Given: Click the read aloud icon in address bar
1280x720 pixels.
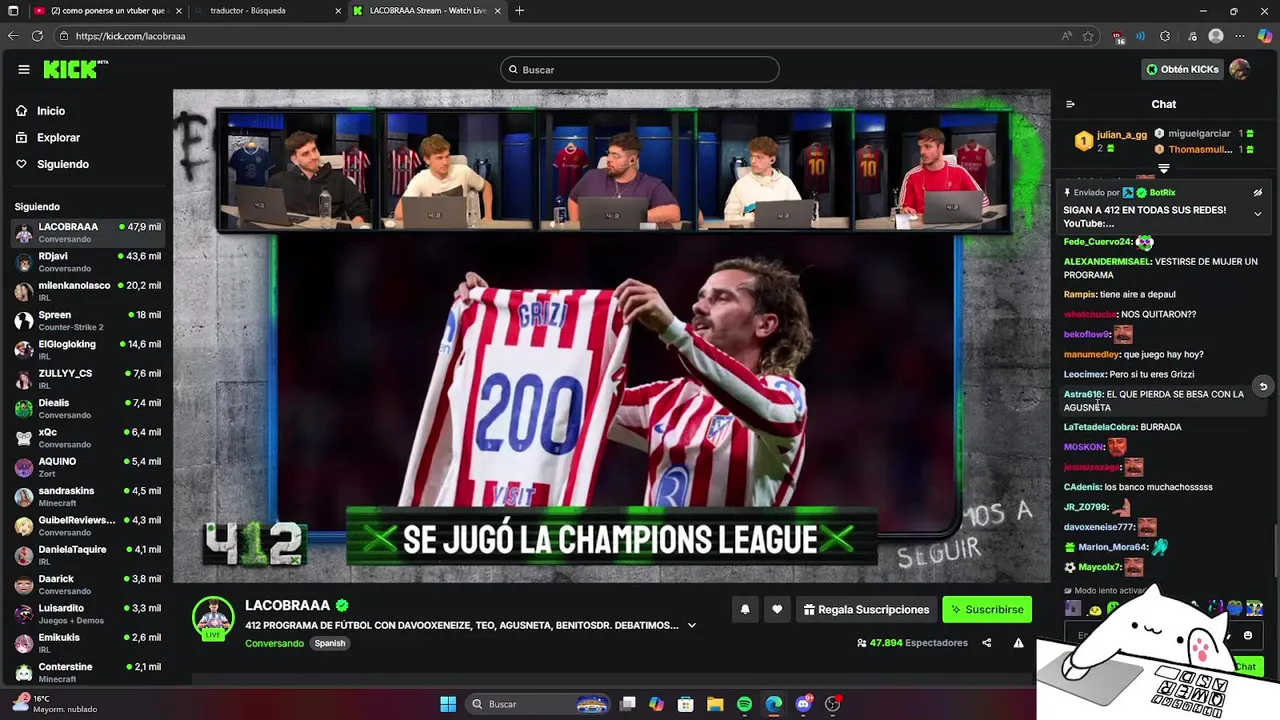Looking at the screenshot, I should pos(1067,36).
